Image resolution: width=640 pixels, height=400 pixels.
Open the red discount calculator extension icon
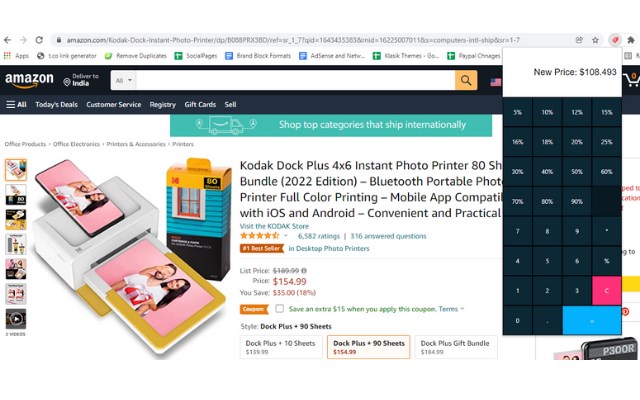click(614, 40)
